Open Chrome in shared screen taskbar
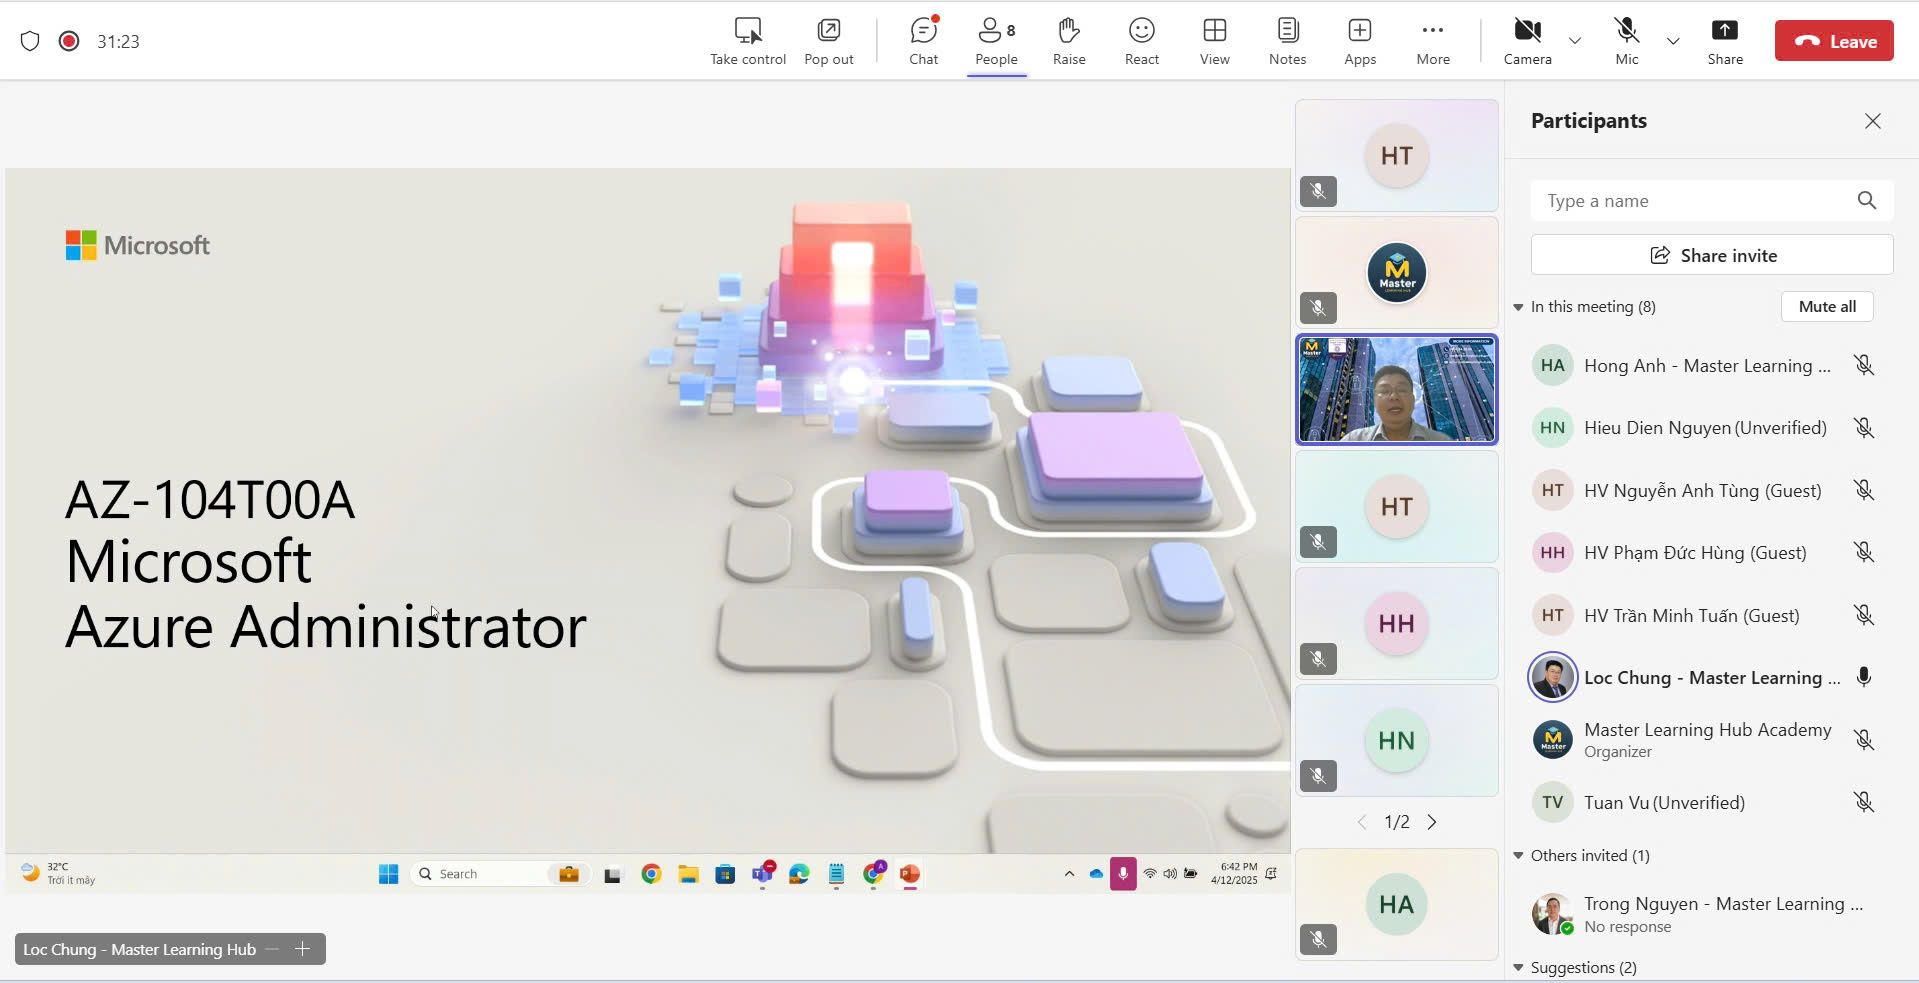1919x983 pixels. click(651, 874)
